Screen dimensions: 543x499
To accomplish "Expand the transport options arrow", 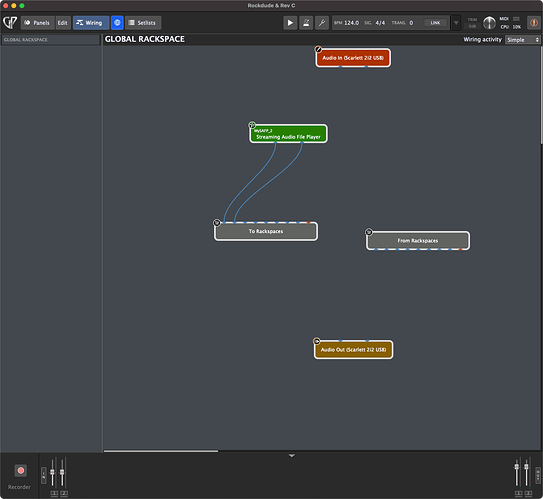I will point(456,23).
